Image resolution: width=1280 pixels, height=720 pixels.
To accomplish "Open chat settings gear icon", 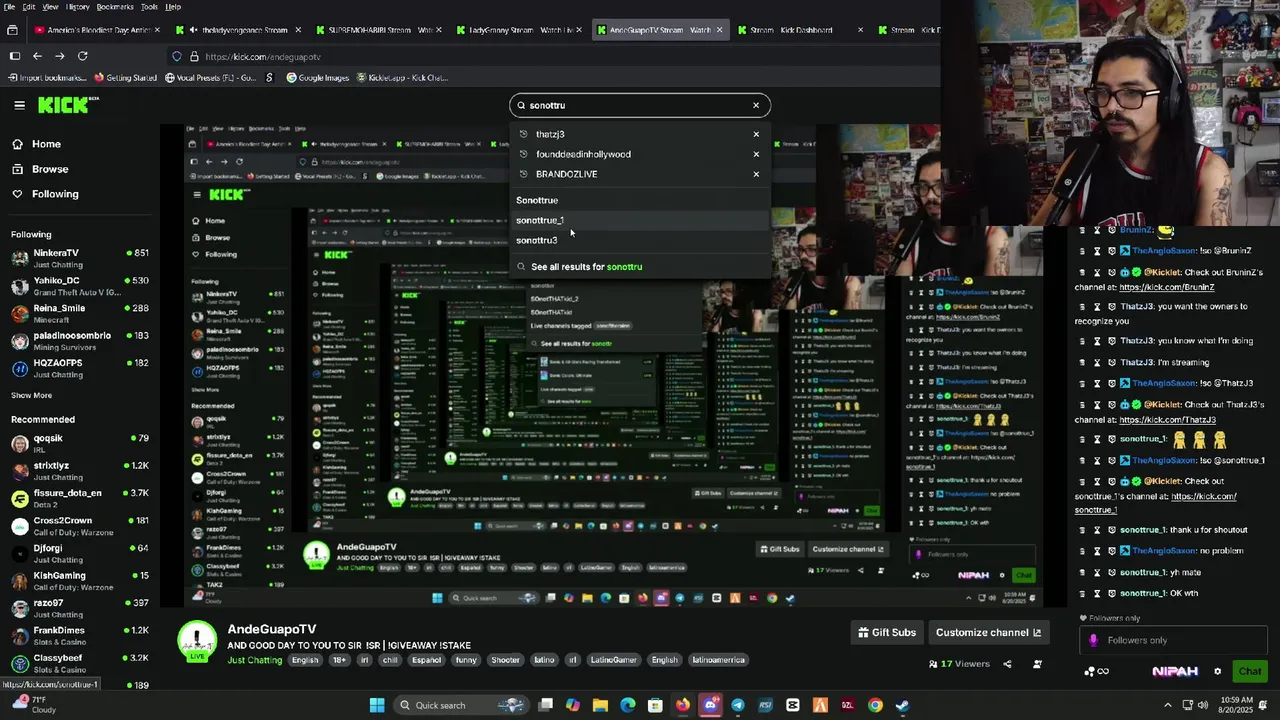I will (x=1217, y=671).
